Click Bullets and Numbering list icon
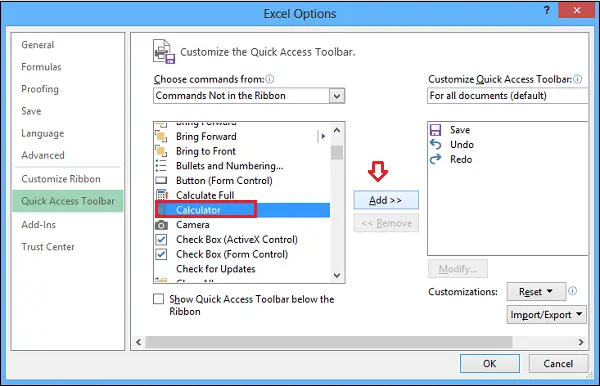Image resolution: width=600 pixels, height=386 pixels. (161, 166)
